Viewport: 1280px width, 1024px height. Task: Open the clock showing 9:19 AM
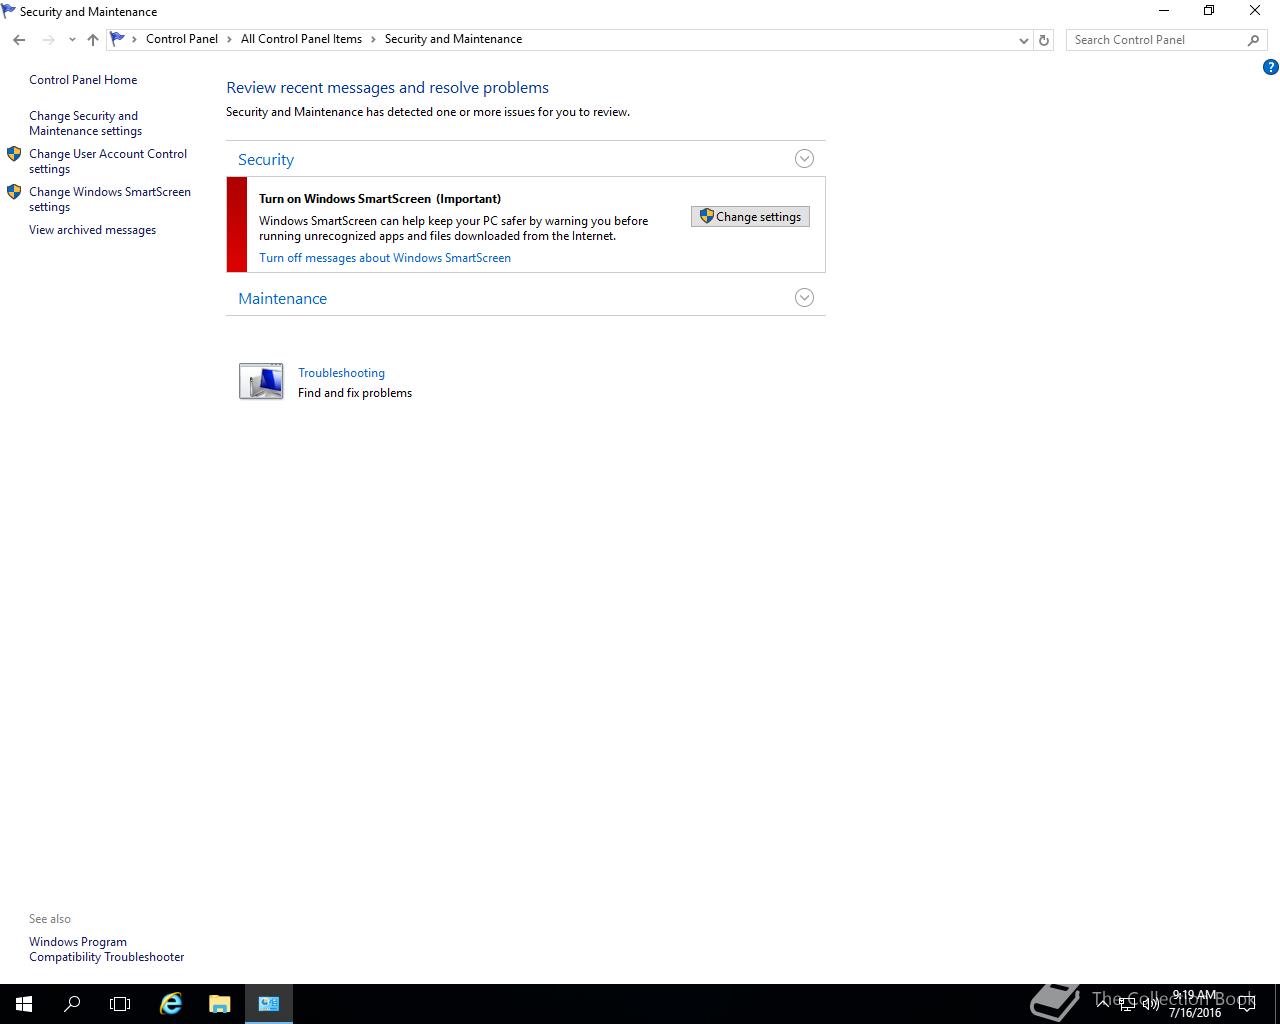(1195, 1004)
